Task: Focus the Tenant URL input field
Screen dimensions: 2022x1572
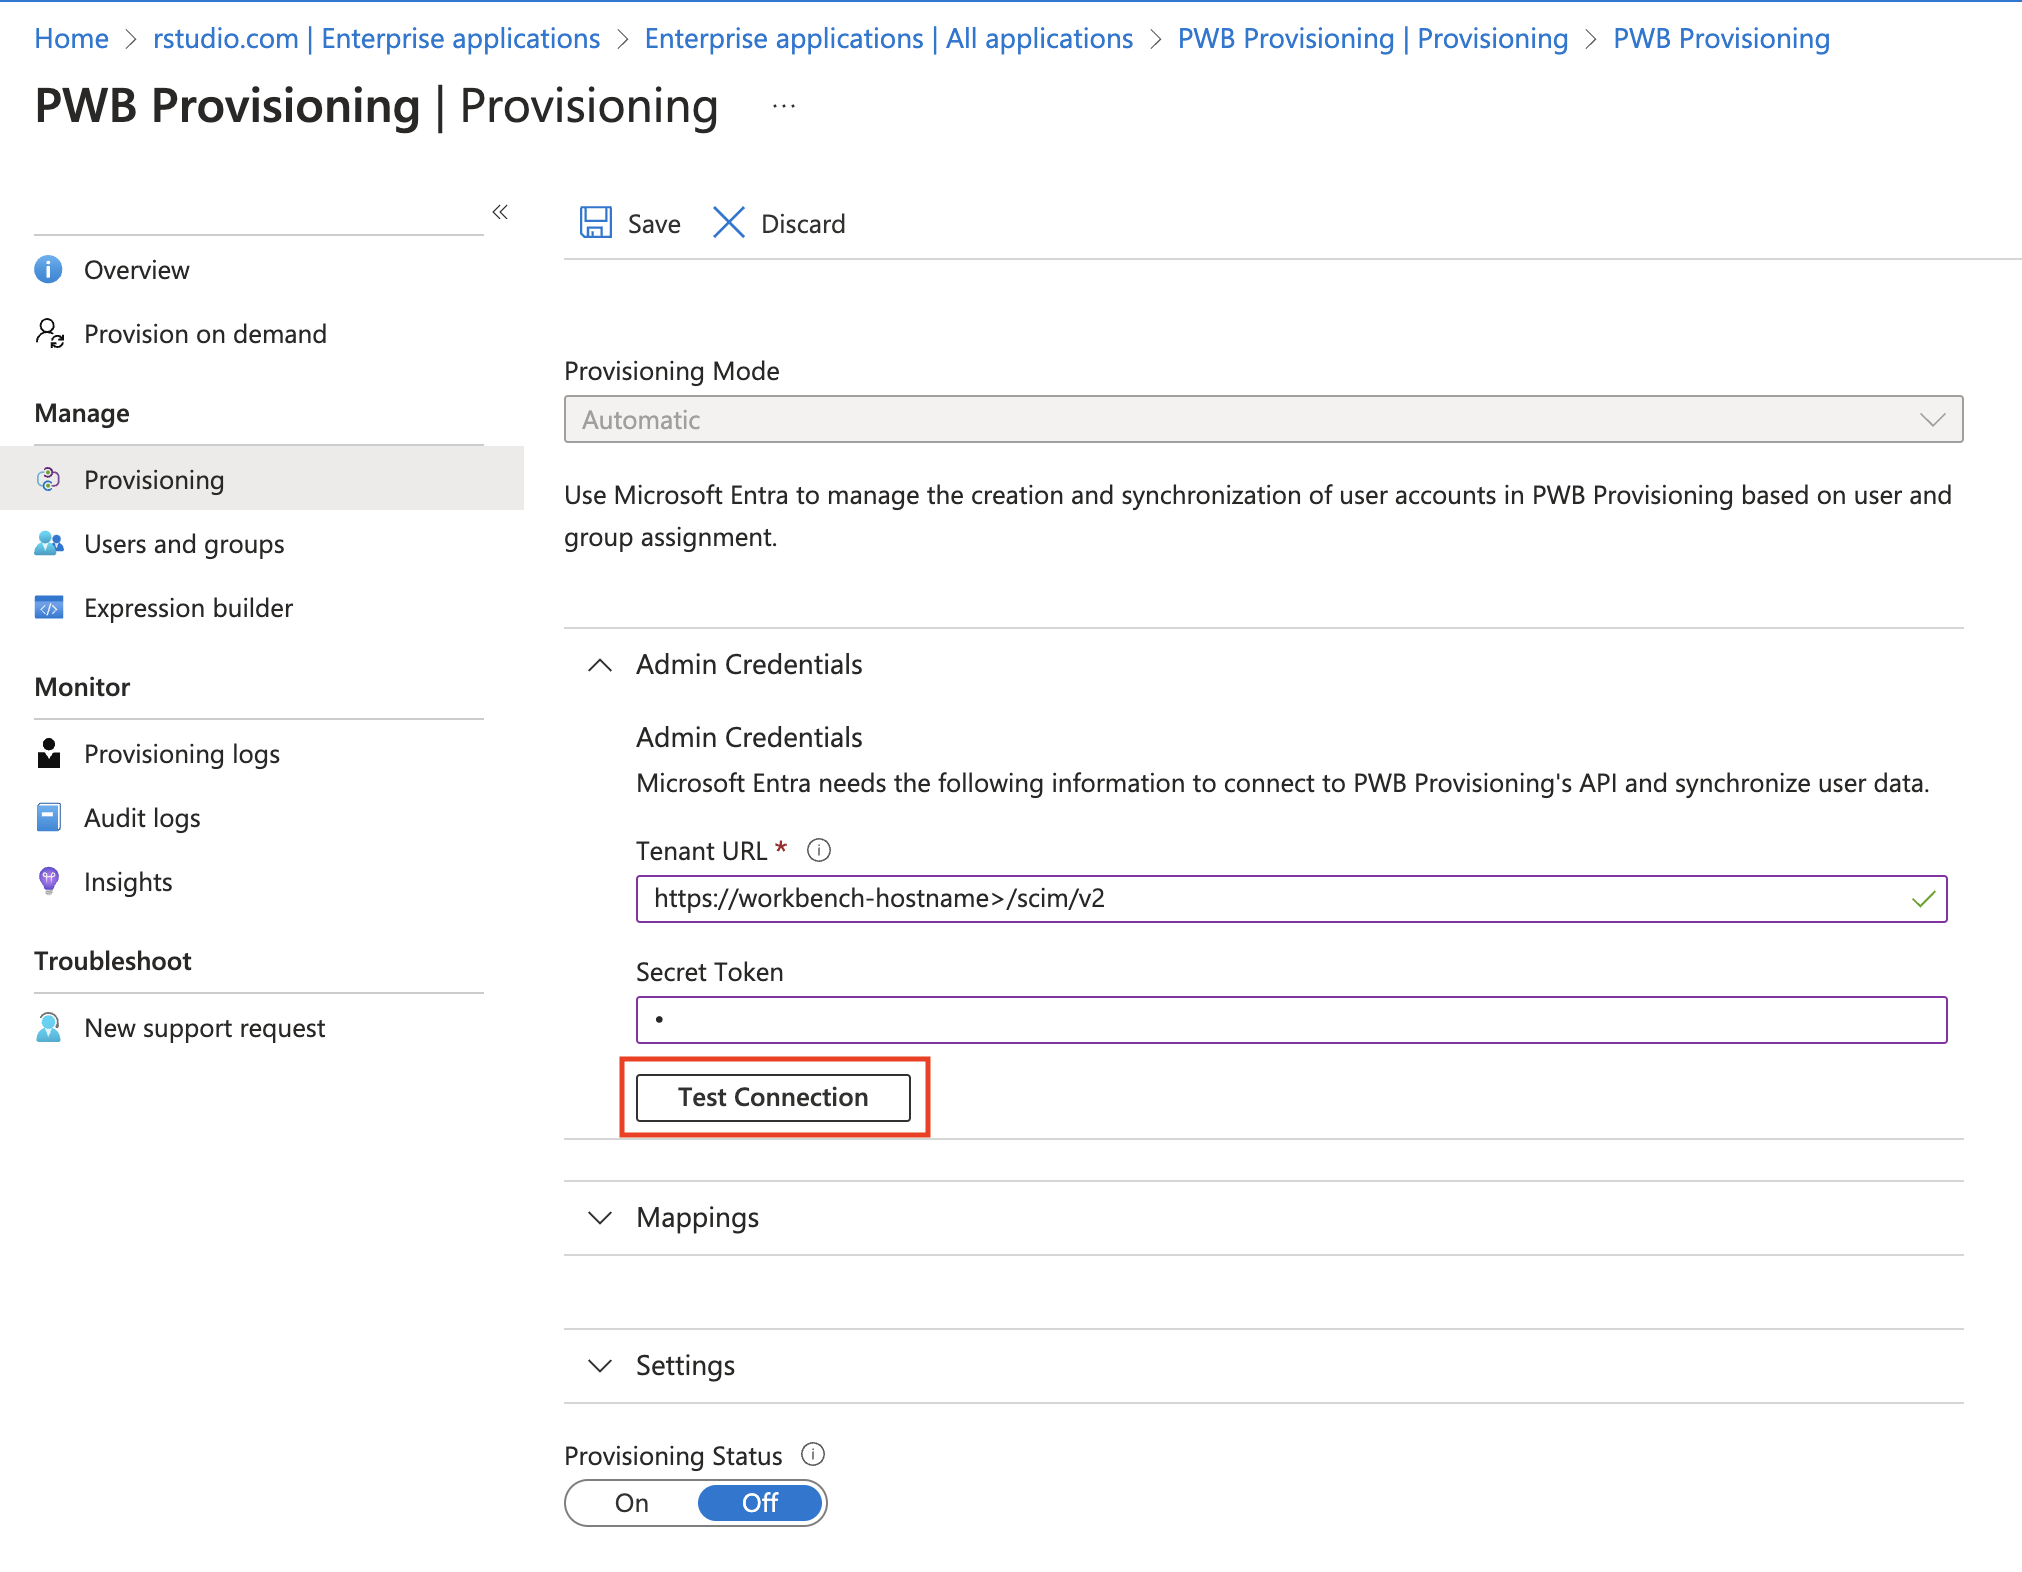Action: tap(1291, 898)
